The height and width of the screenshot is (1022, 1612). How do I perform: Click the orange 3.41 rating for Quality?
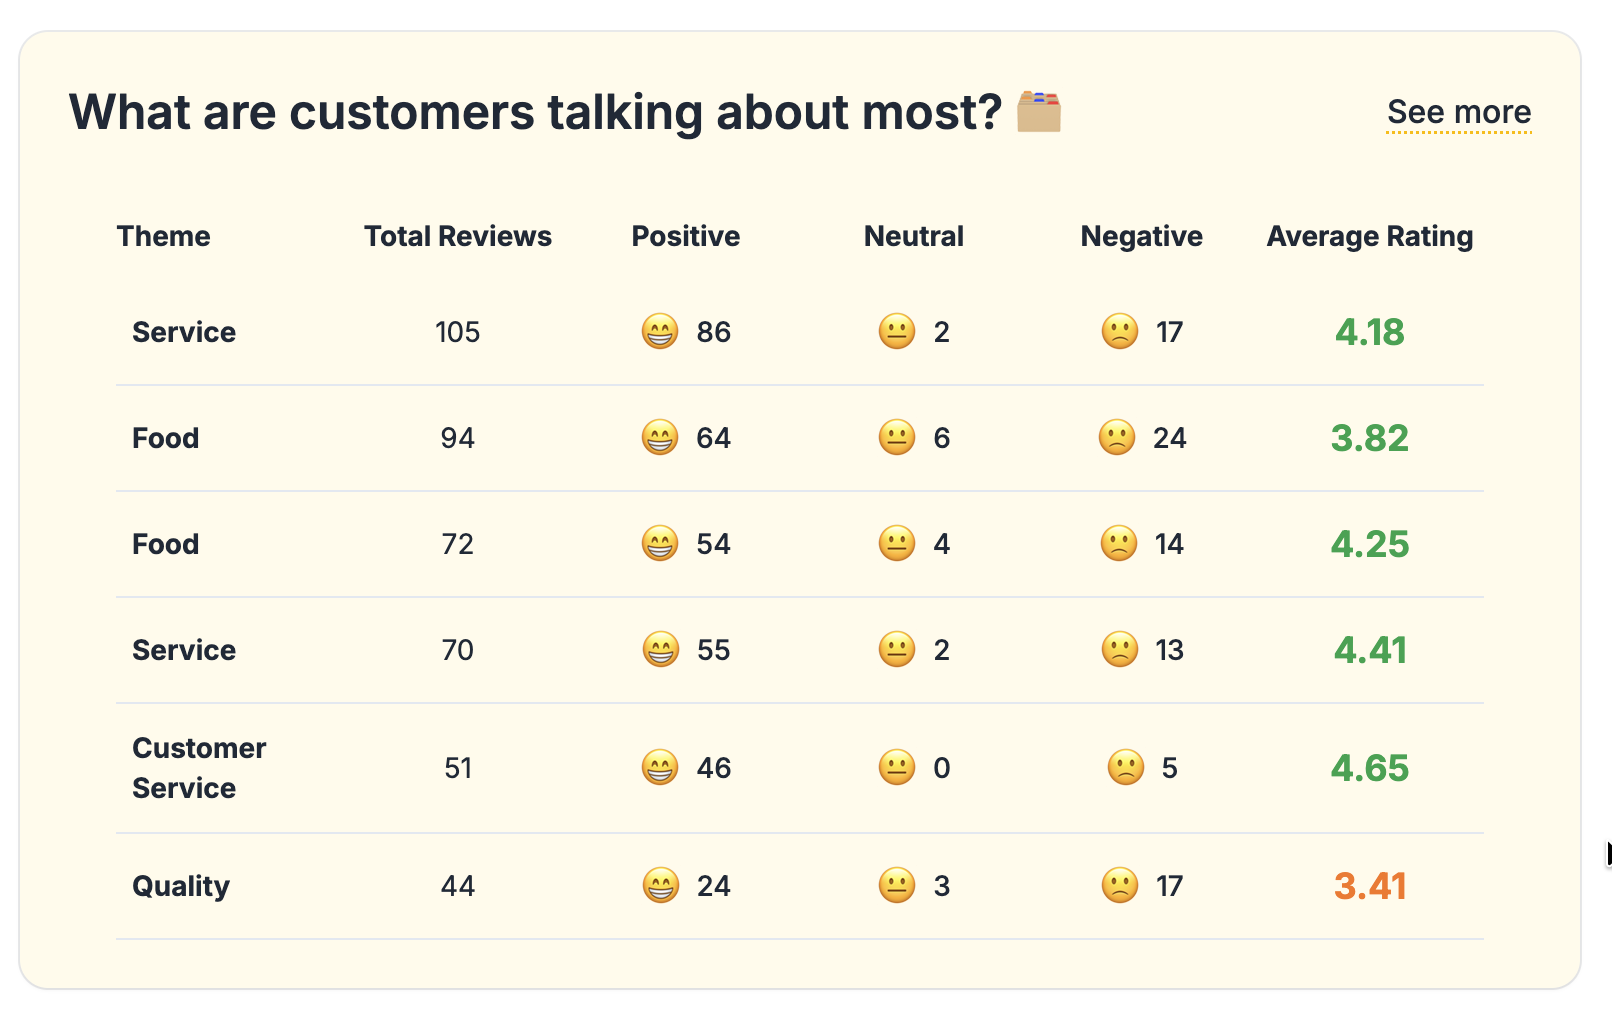[x=1370, y=885]
